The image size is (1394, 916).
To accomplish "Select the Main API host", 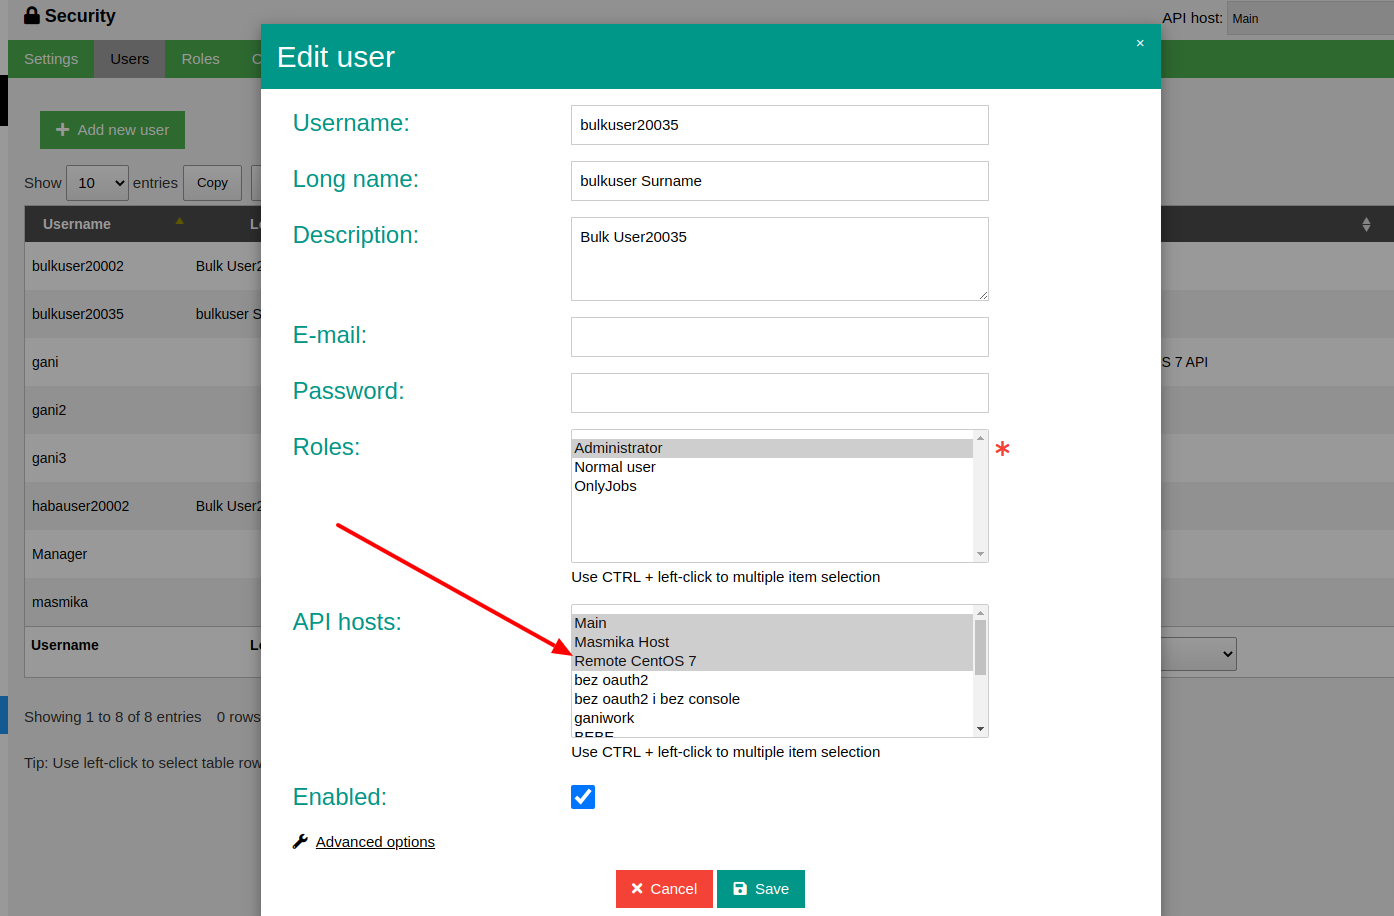I will tap(772, 623).
